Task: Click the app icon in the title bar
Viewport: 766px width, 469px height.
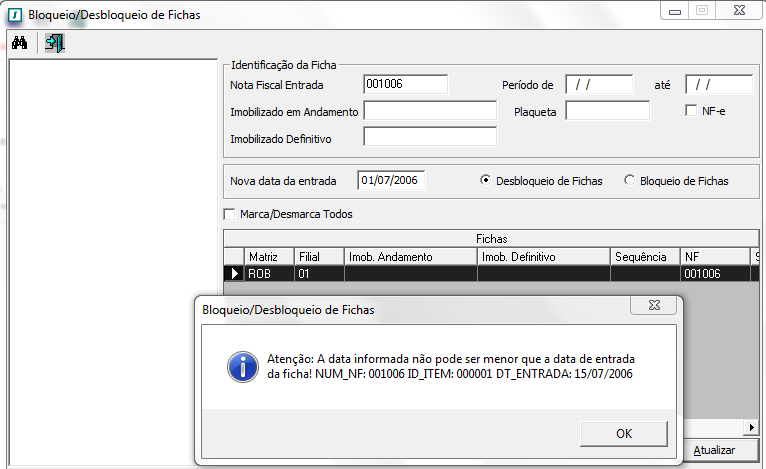Action: coord(15,15)
